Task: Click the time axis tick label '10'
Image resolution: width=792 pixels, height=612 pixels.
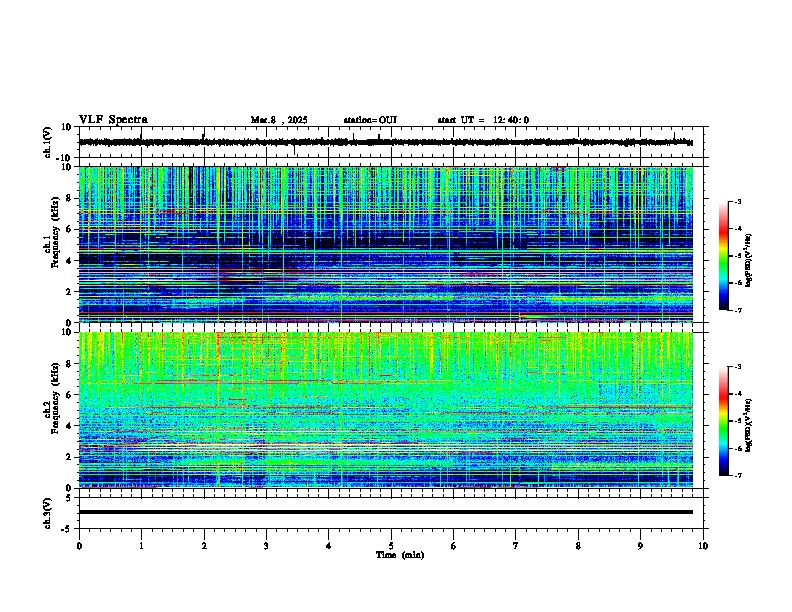Action: [x=703, y=546]
